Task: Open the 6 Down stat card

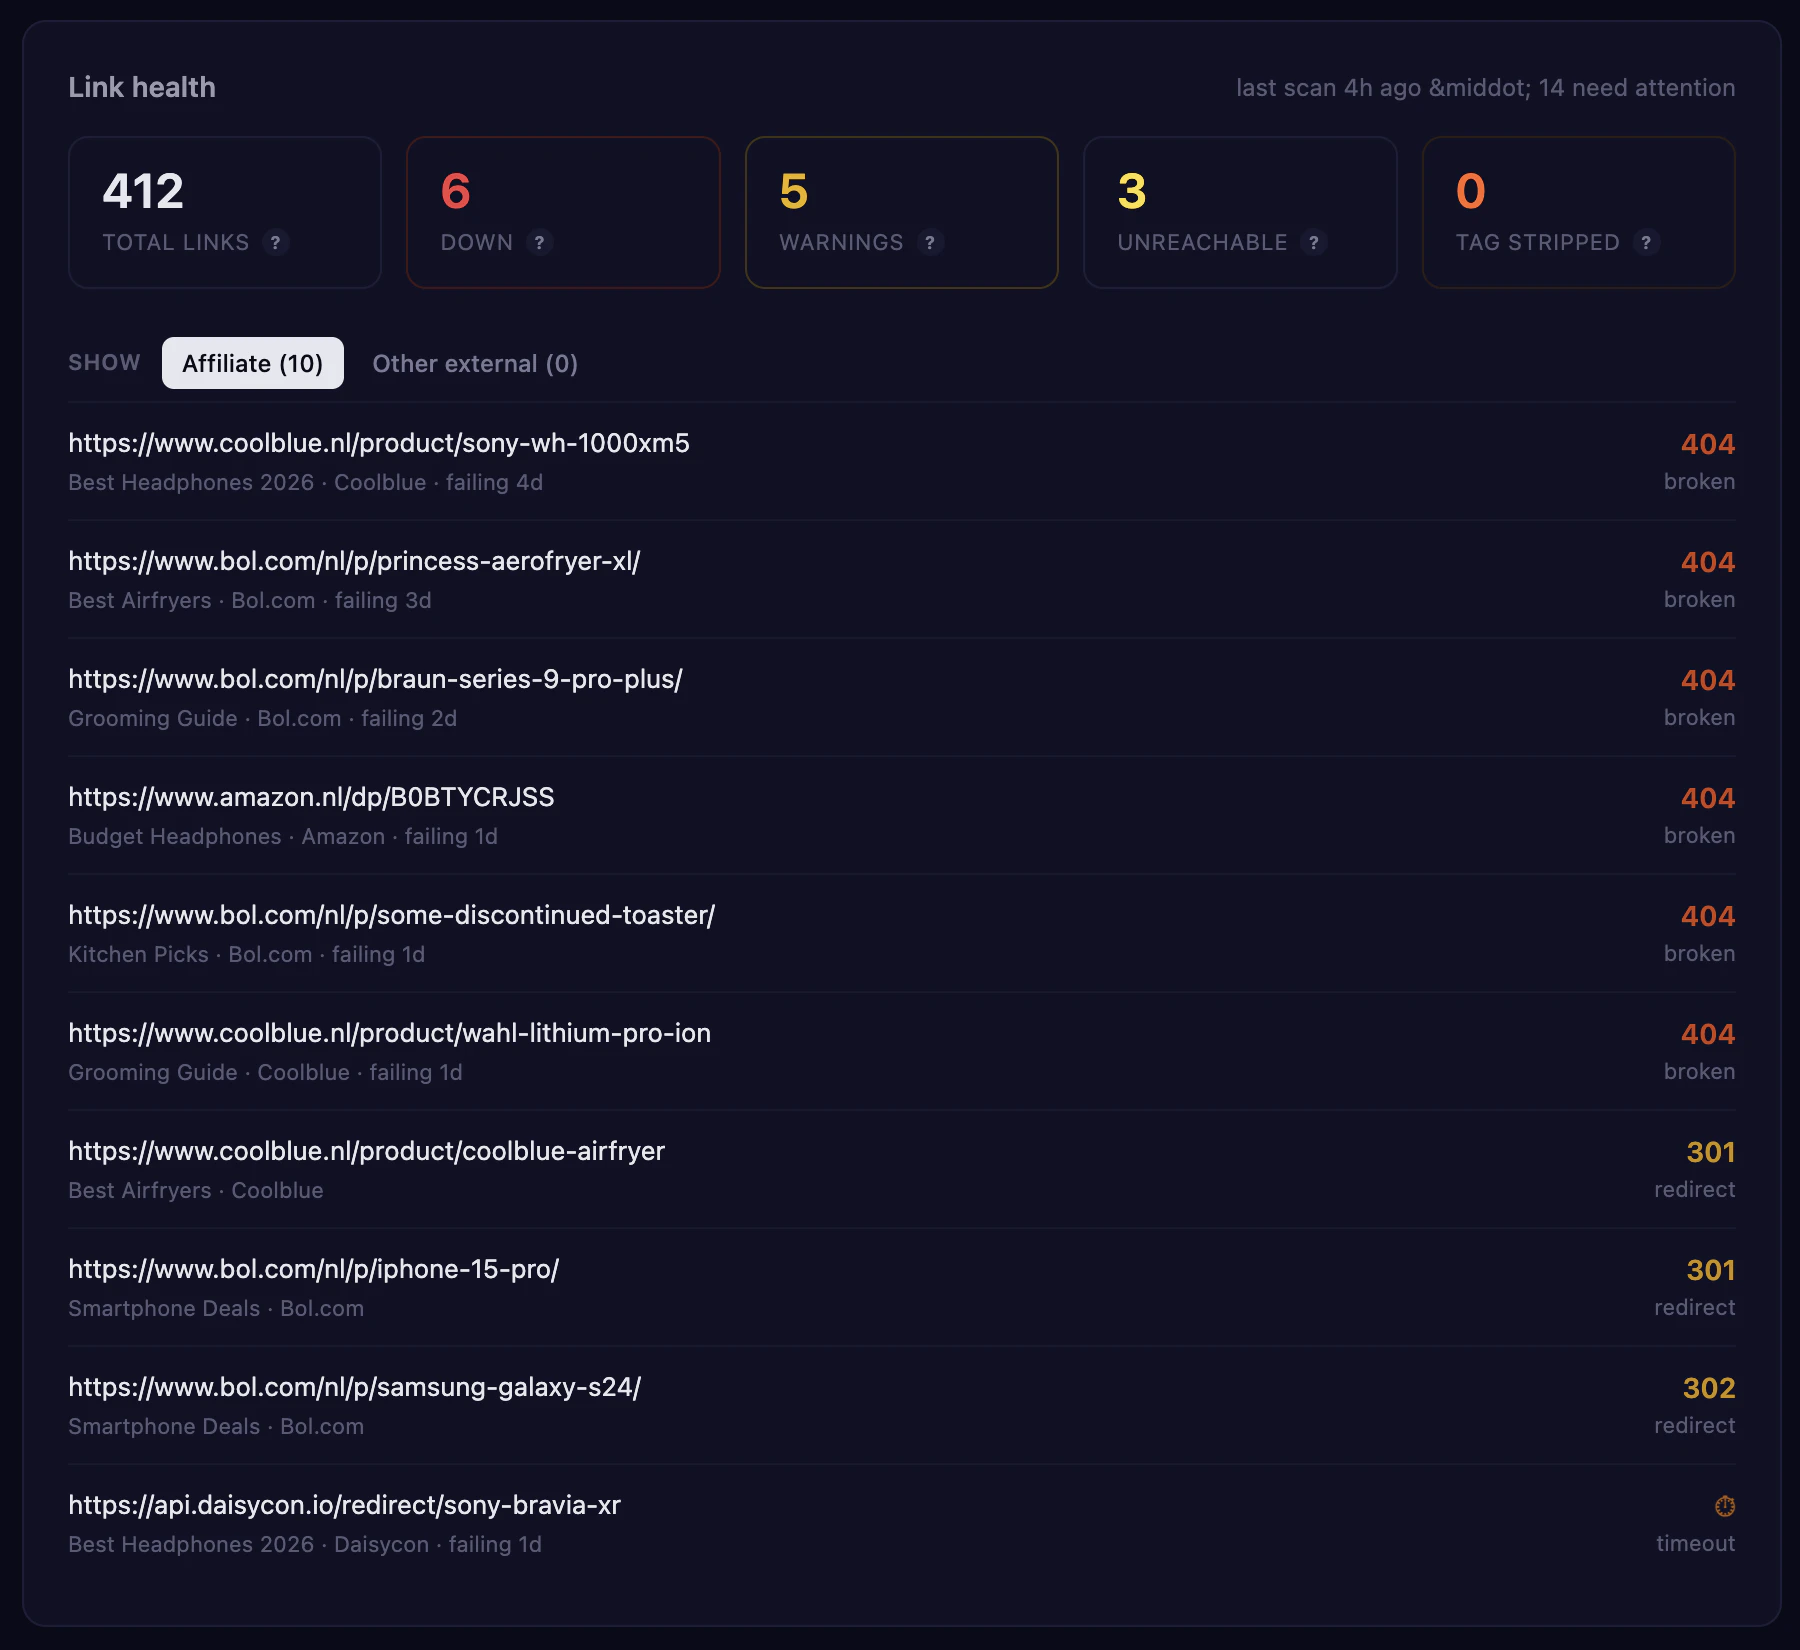Action: point(563,212)
